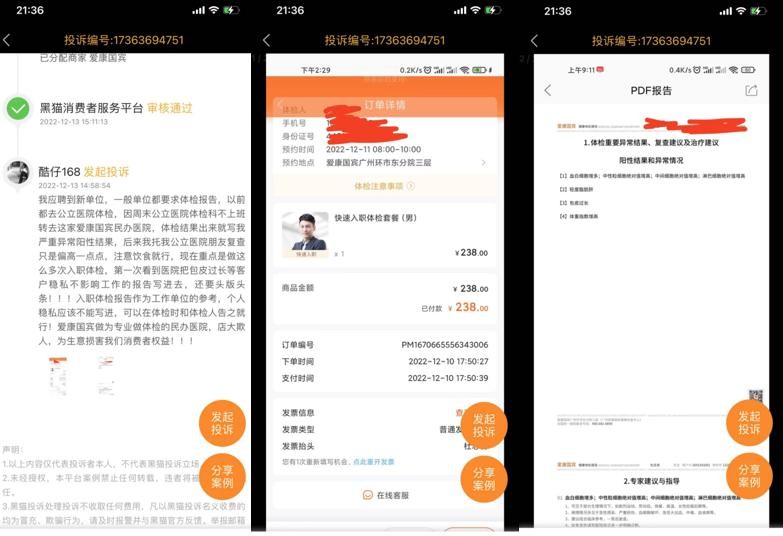Tap timestamp 2022-12-13 15:11:13

pyautogui.click(x=73, y=122)
